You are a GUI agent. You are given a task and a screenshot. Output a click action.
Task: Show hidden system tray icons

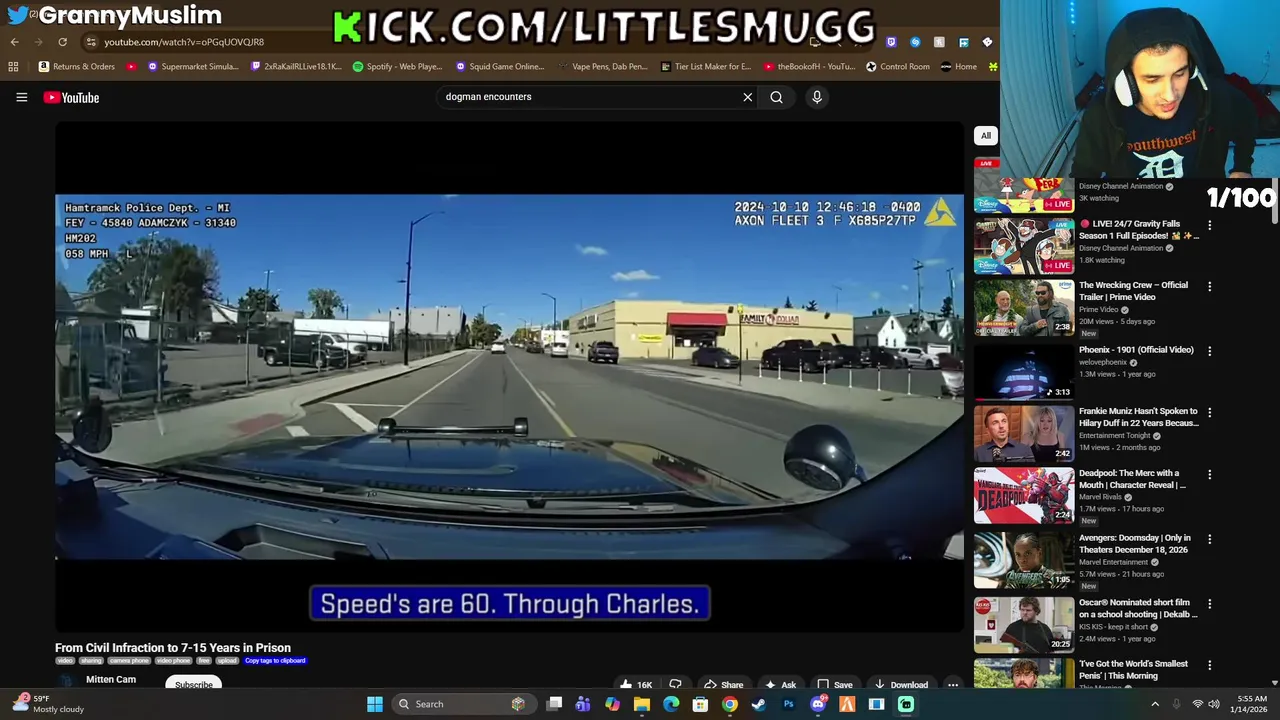(x=1155, y=704)
